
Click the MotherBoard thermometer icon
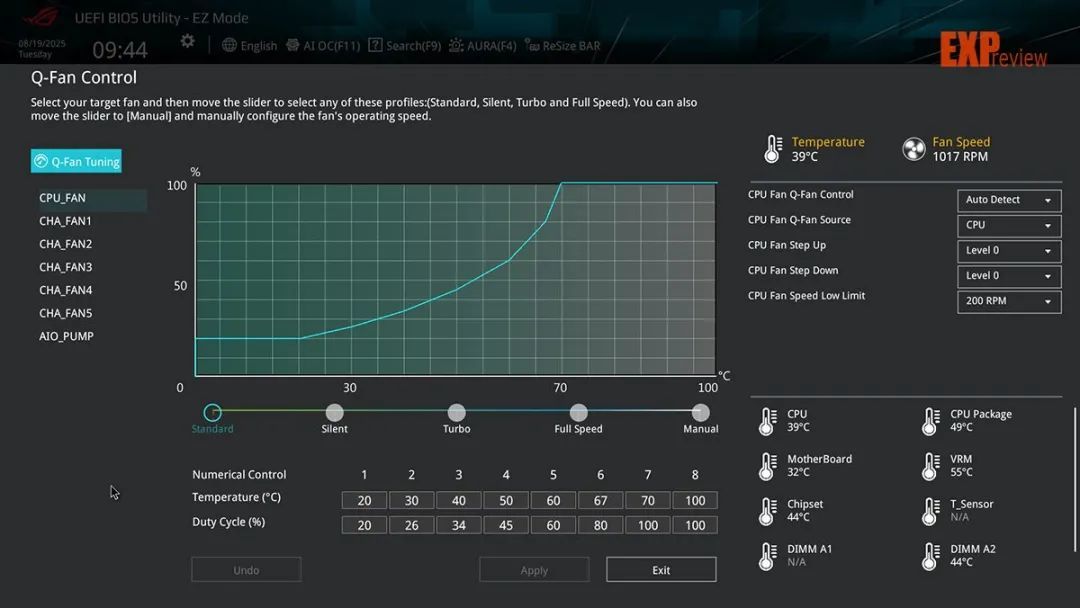click(767, 466)
